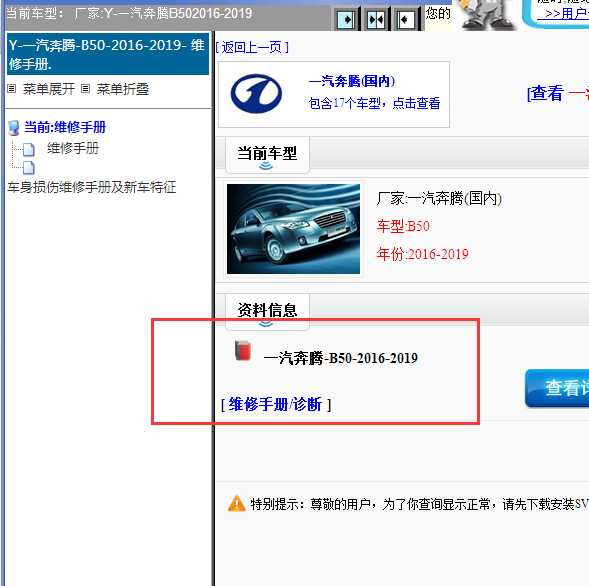Click the 特别提示 notice text
The height and width of the screenshot is (586, 589).
419,504
